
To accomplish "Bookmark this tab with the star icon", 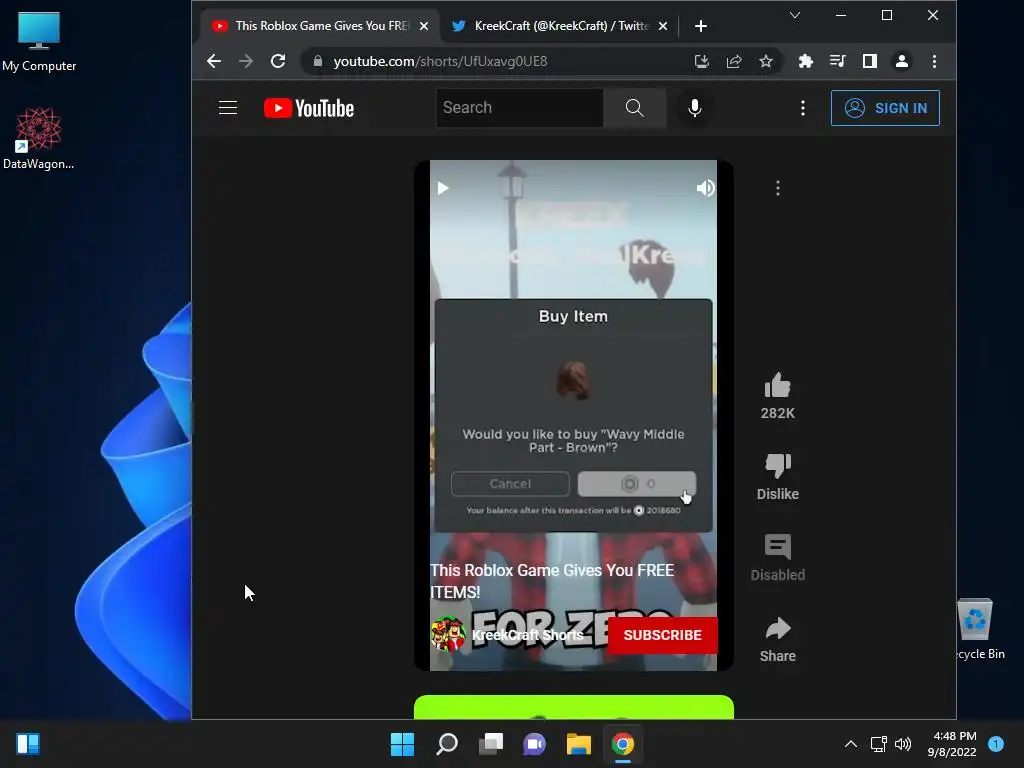I will click(x=766, y=61).
